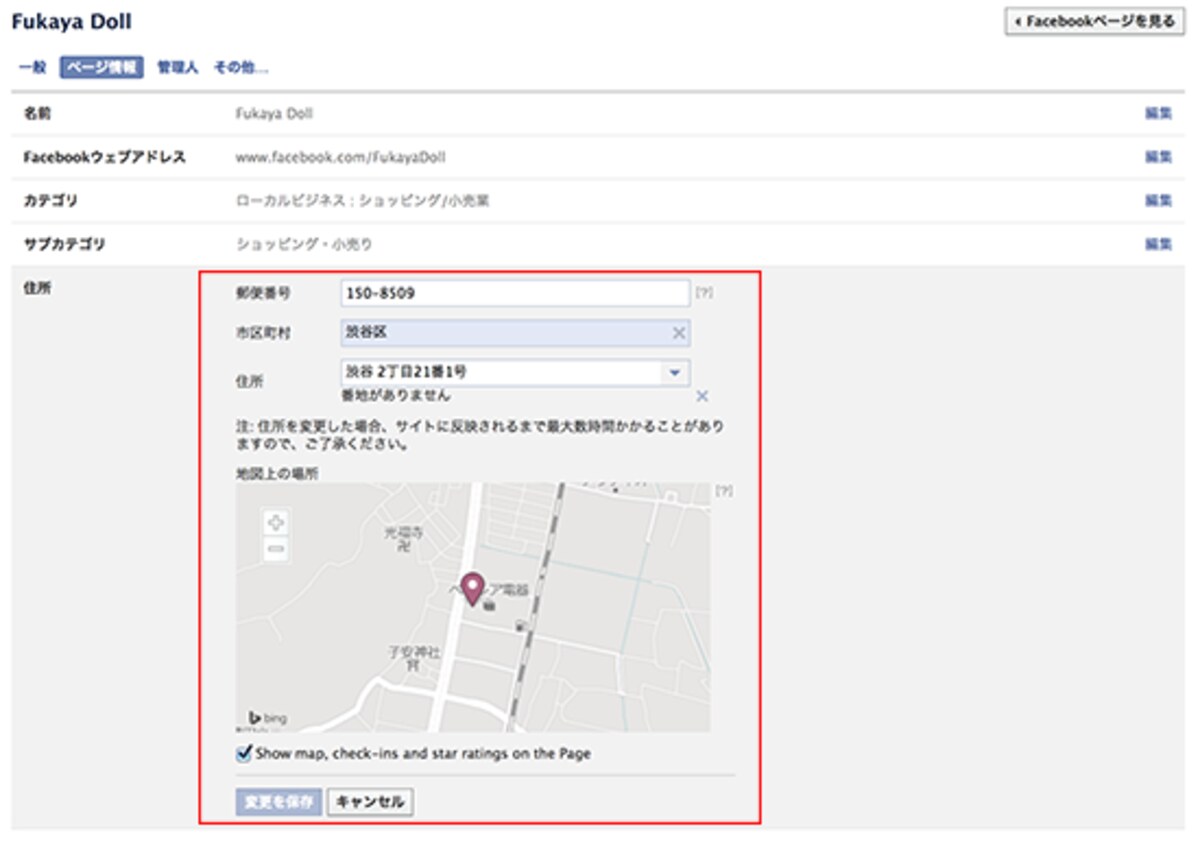The height and width of the screenshot is (842, 1200).
Task: Clear the 渋谷区 city field with X icon
Action: (x=678, y=333)
